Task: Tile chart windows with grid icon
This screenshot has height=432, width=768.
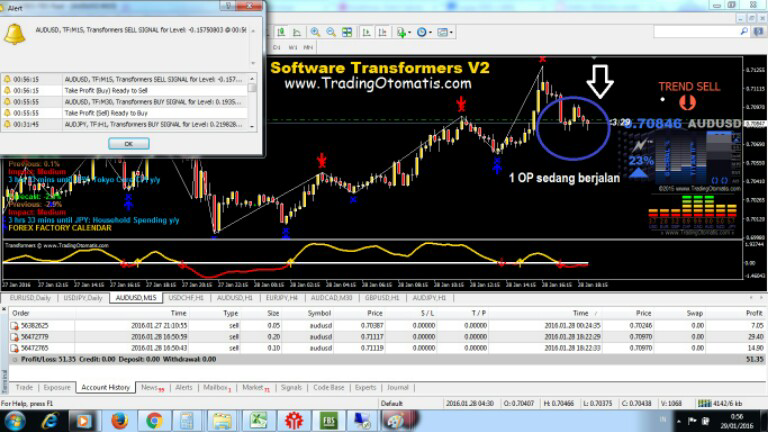Action: click(347, 32)
